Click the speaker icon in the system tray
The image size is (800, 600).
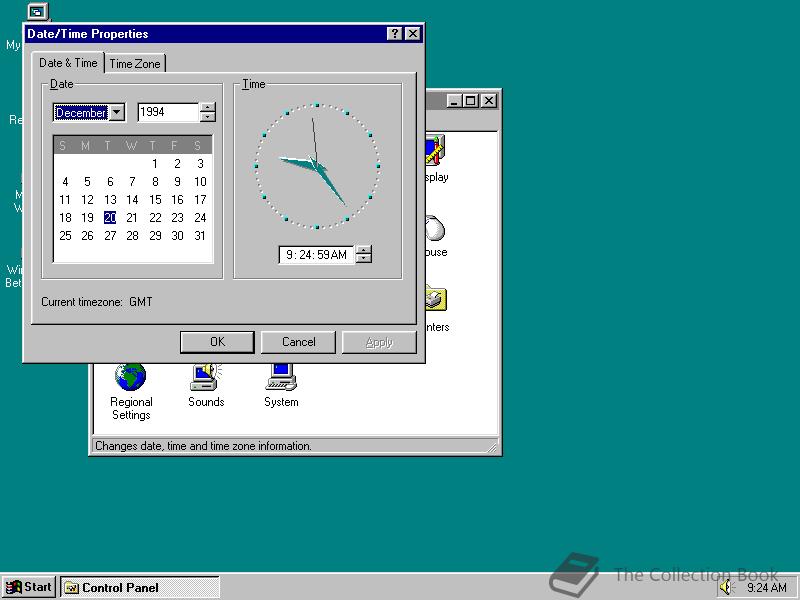(x=726, y=587)
